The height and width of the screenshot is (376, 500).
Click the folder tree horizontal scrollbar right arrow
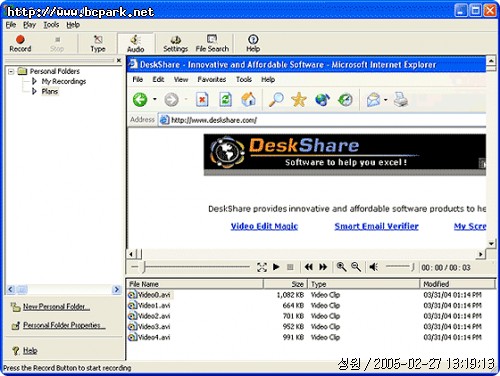(x=117, y=290)
